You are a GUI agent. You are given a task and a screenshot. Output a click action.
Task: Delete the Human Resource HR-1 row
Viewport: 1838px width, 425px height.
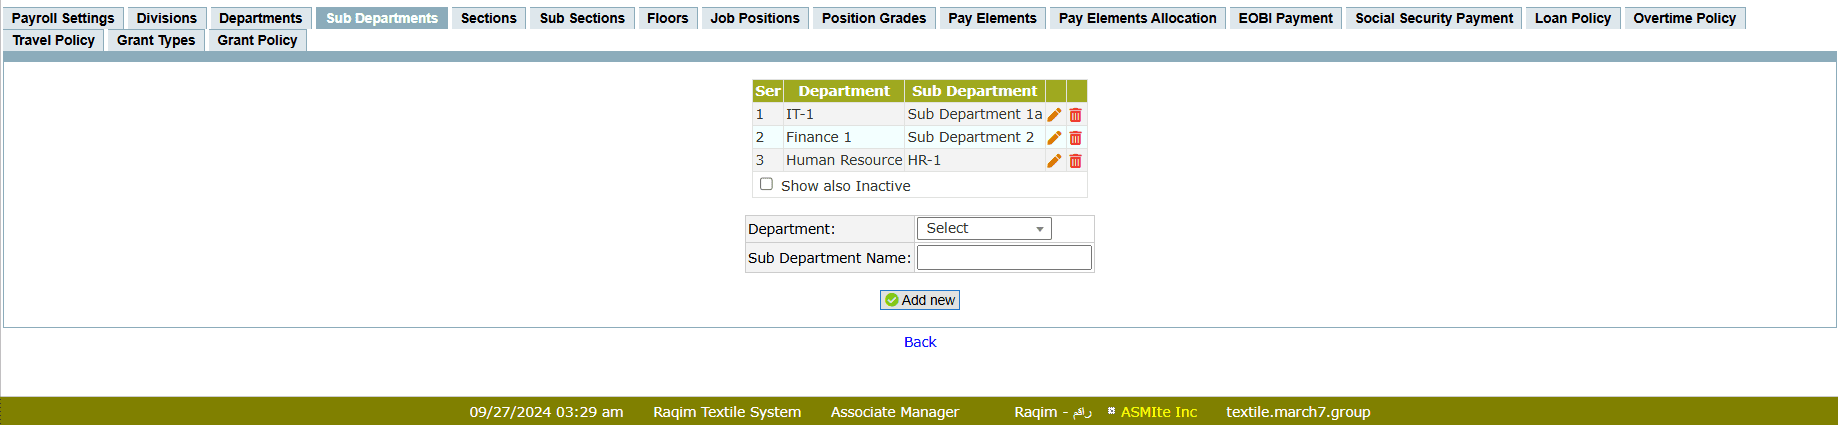tap(1076, 161)
